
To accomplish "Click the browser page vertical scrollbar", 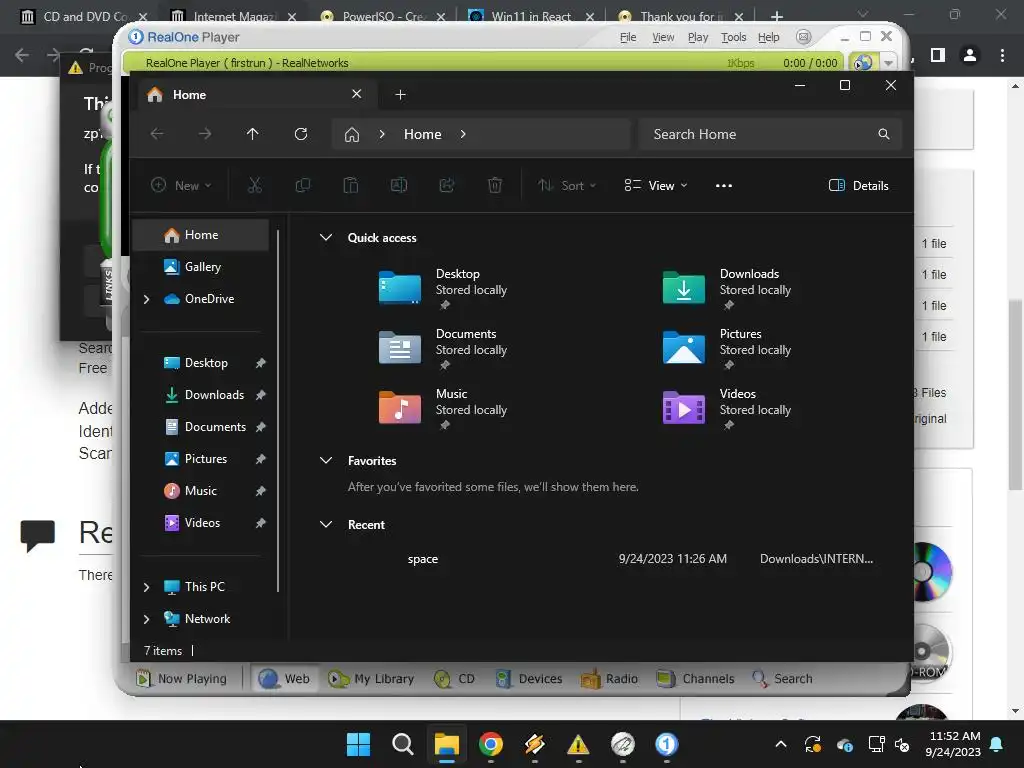I will (x=1015, y=397).
